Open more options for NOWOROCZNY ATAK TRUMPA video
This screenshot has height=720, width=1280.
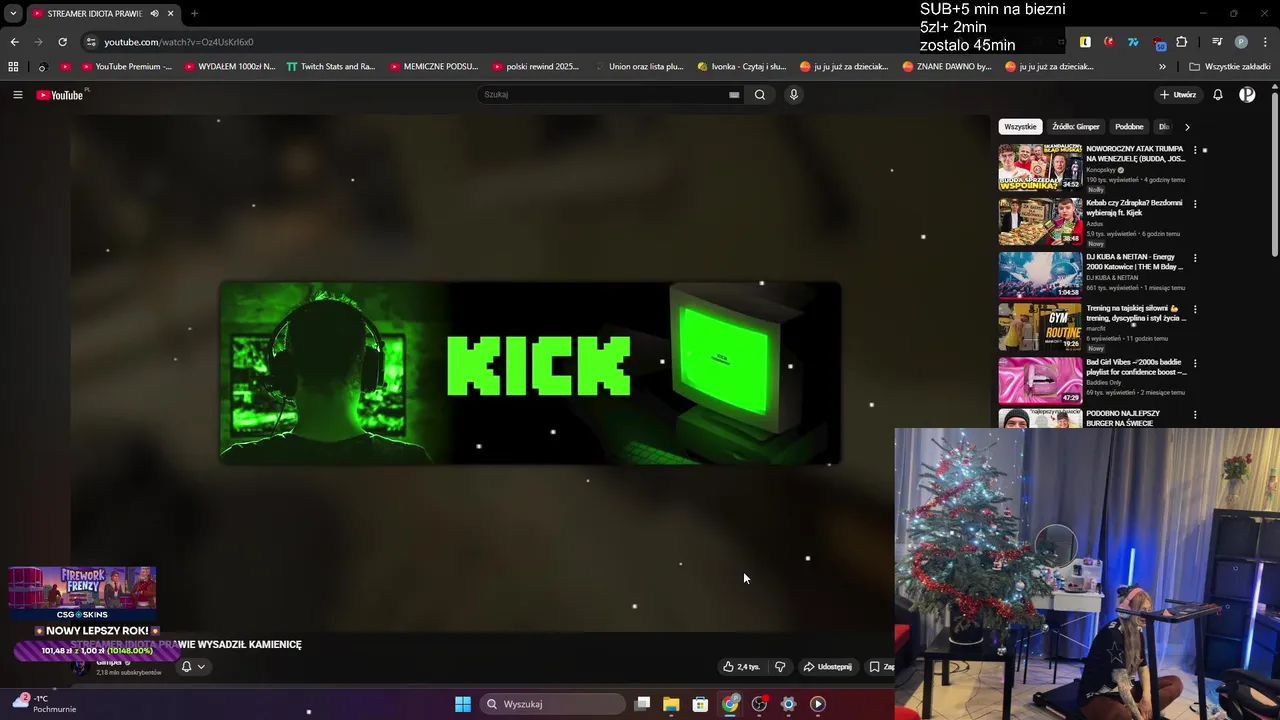(1195, 150)
